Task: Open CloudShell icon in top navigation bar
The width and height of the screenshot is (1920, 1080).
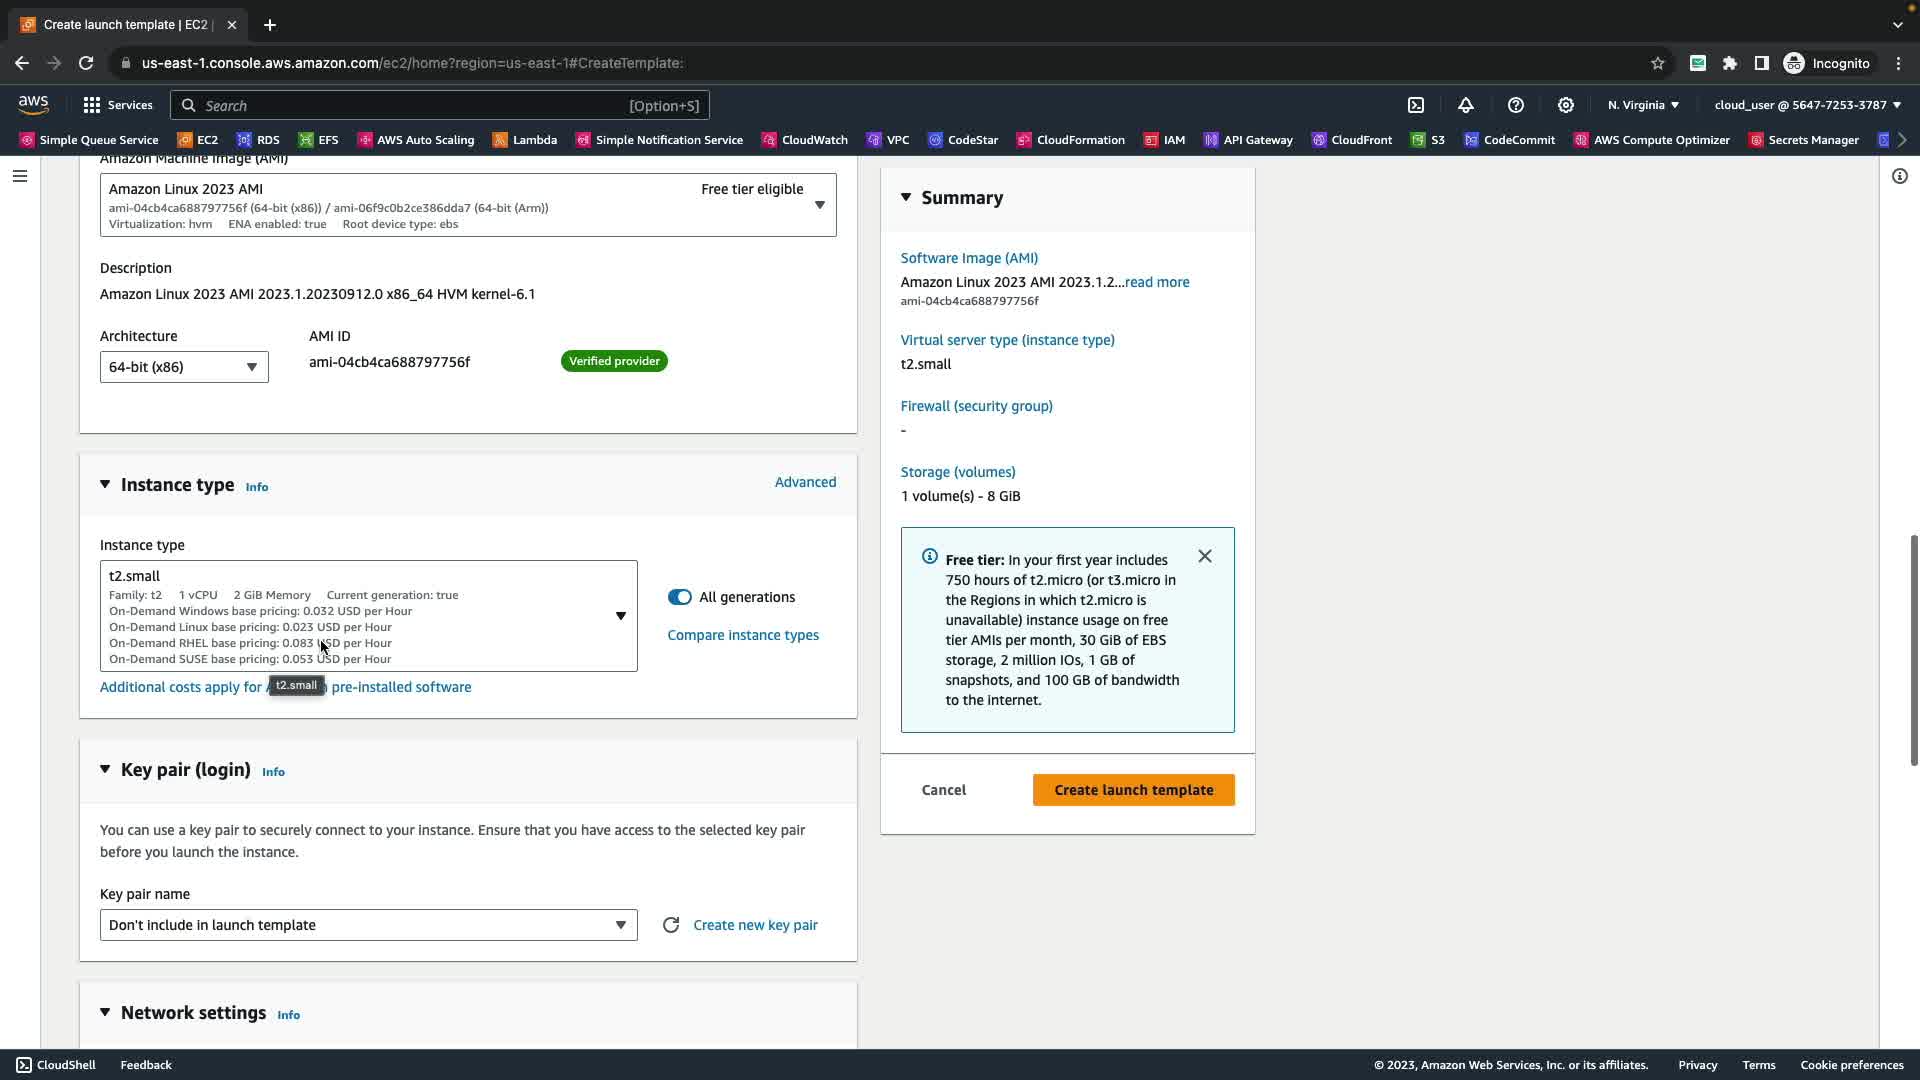Action: click(x=1416, y=105)
